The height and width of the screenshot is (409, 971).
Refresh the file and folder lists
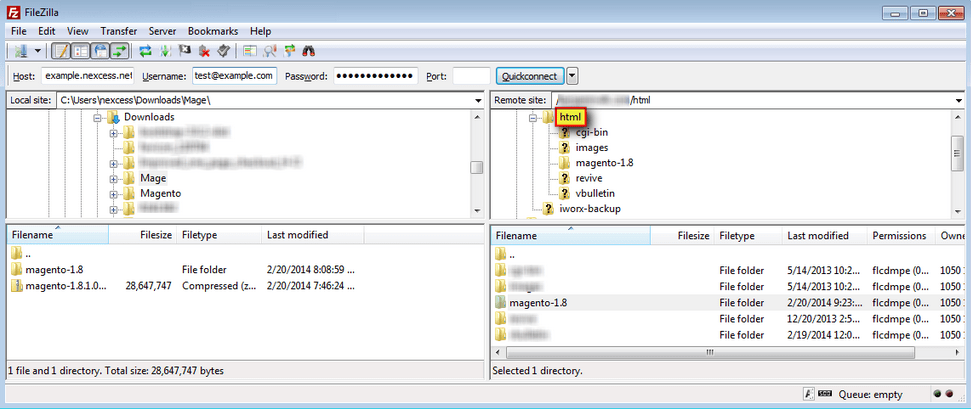pyautogui.click(x=146, y=51)
